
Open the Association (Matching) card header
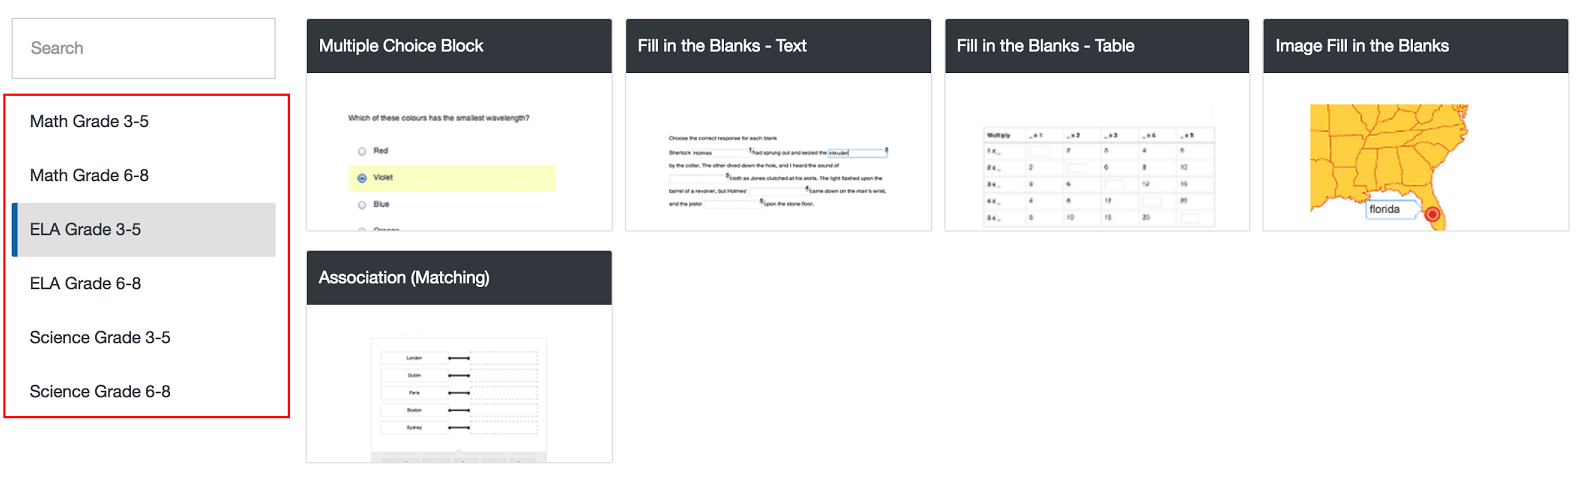click(459, 278)
